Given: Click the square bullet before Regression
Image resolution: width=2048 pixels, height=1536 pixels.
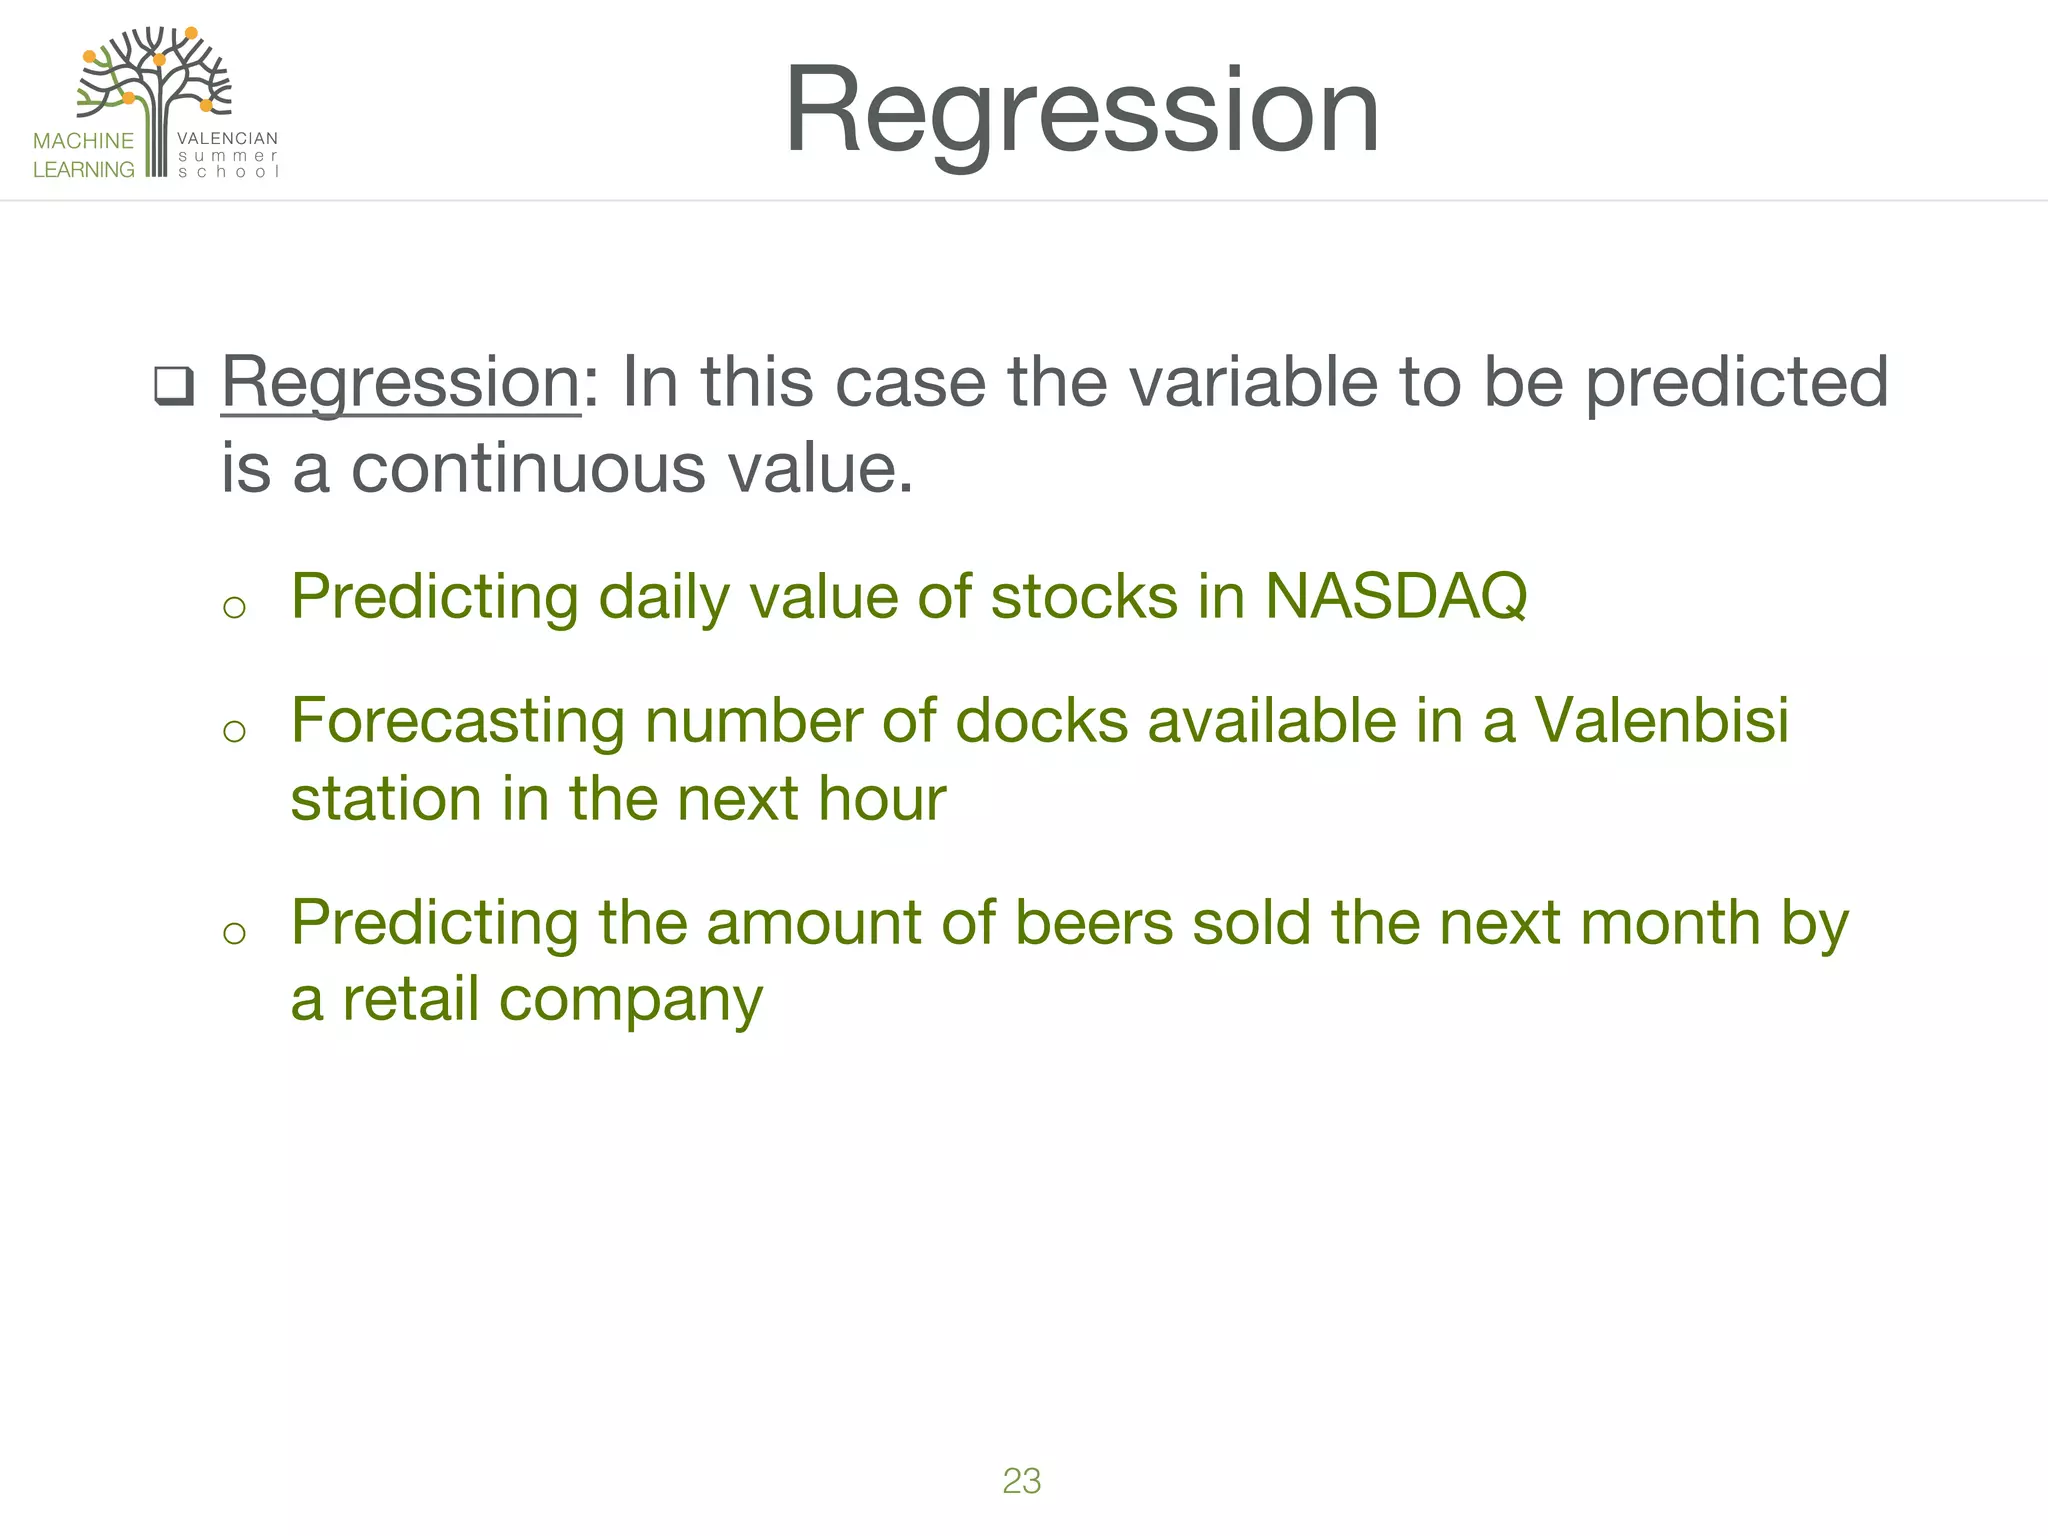Looking at the screenshot, I should coord(174,386).
